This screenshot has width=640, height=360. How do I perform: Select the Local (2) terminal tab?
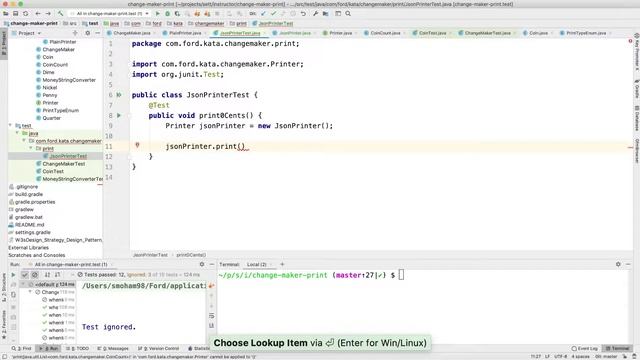[x=257, y=264]
